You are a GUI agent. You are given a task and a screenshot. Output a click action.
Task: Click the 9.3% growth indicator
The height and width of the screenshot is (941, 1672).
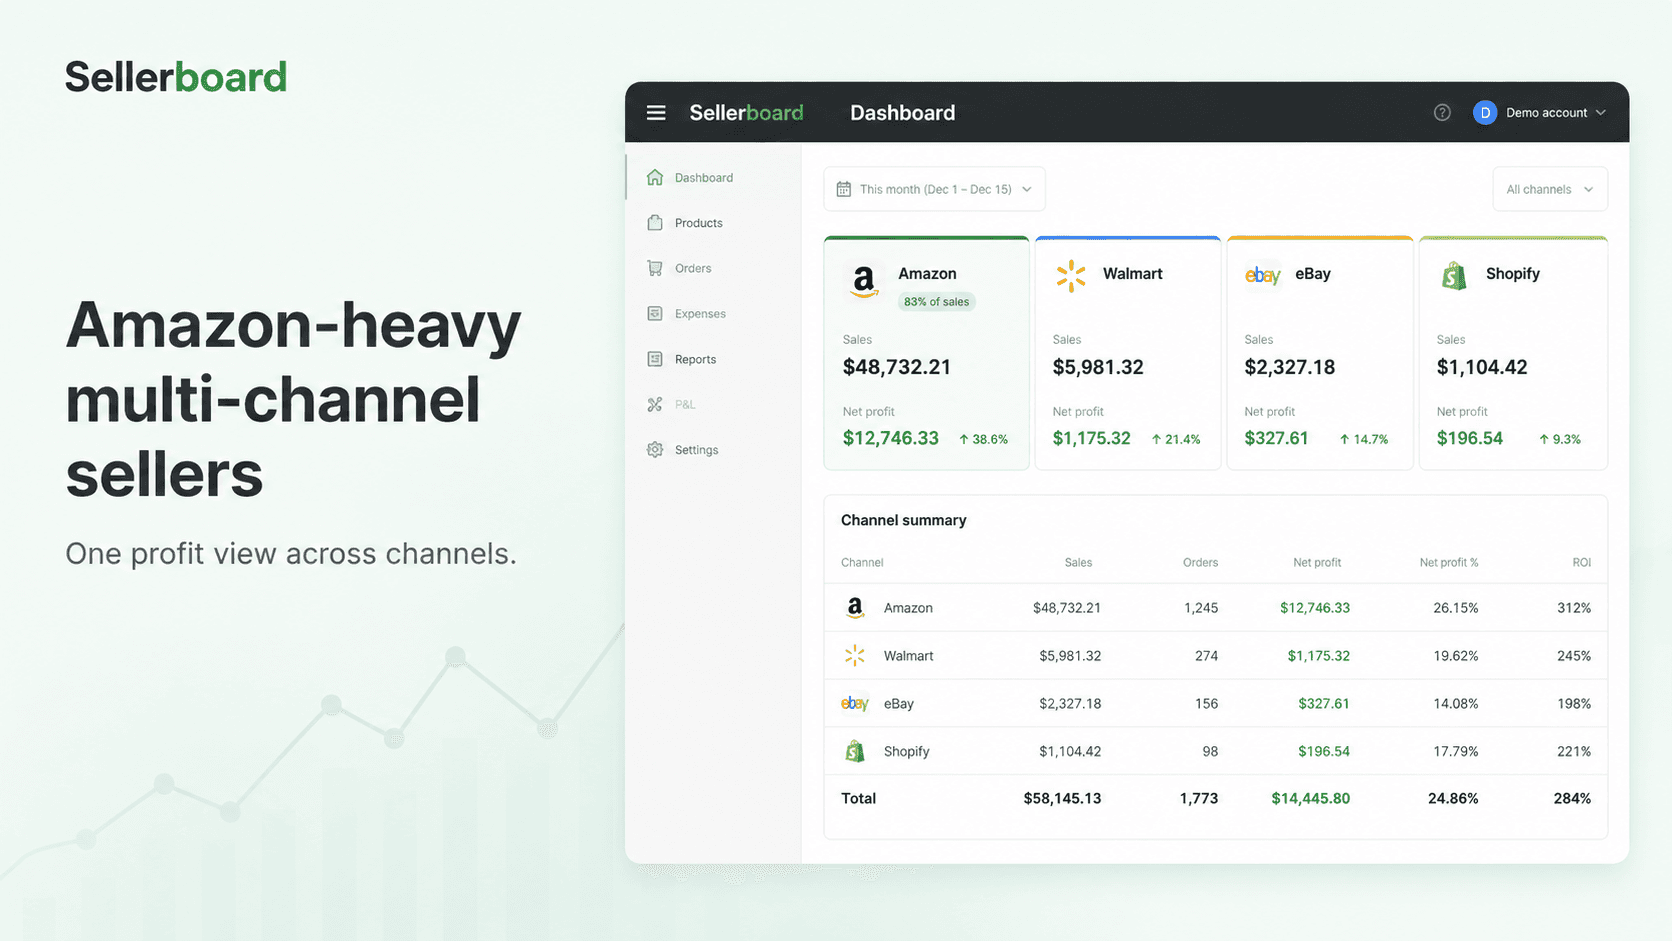(1560, 439)
